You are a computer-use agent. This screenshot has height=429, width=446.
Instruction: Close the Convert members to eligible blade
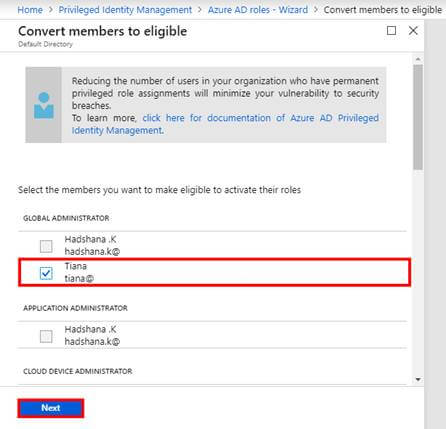(x=413, y=31)
